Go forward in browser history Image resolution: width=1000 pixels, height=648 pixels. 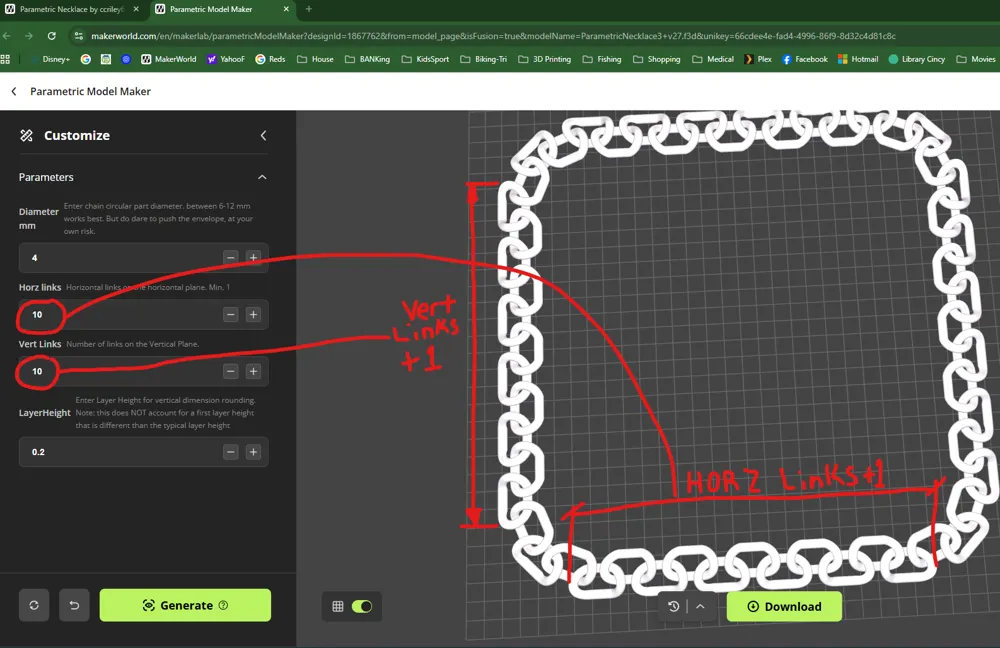click(29, 36)
